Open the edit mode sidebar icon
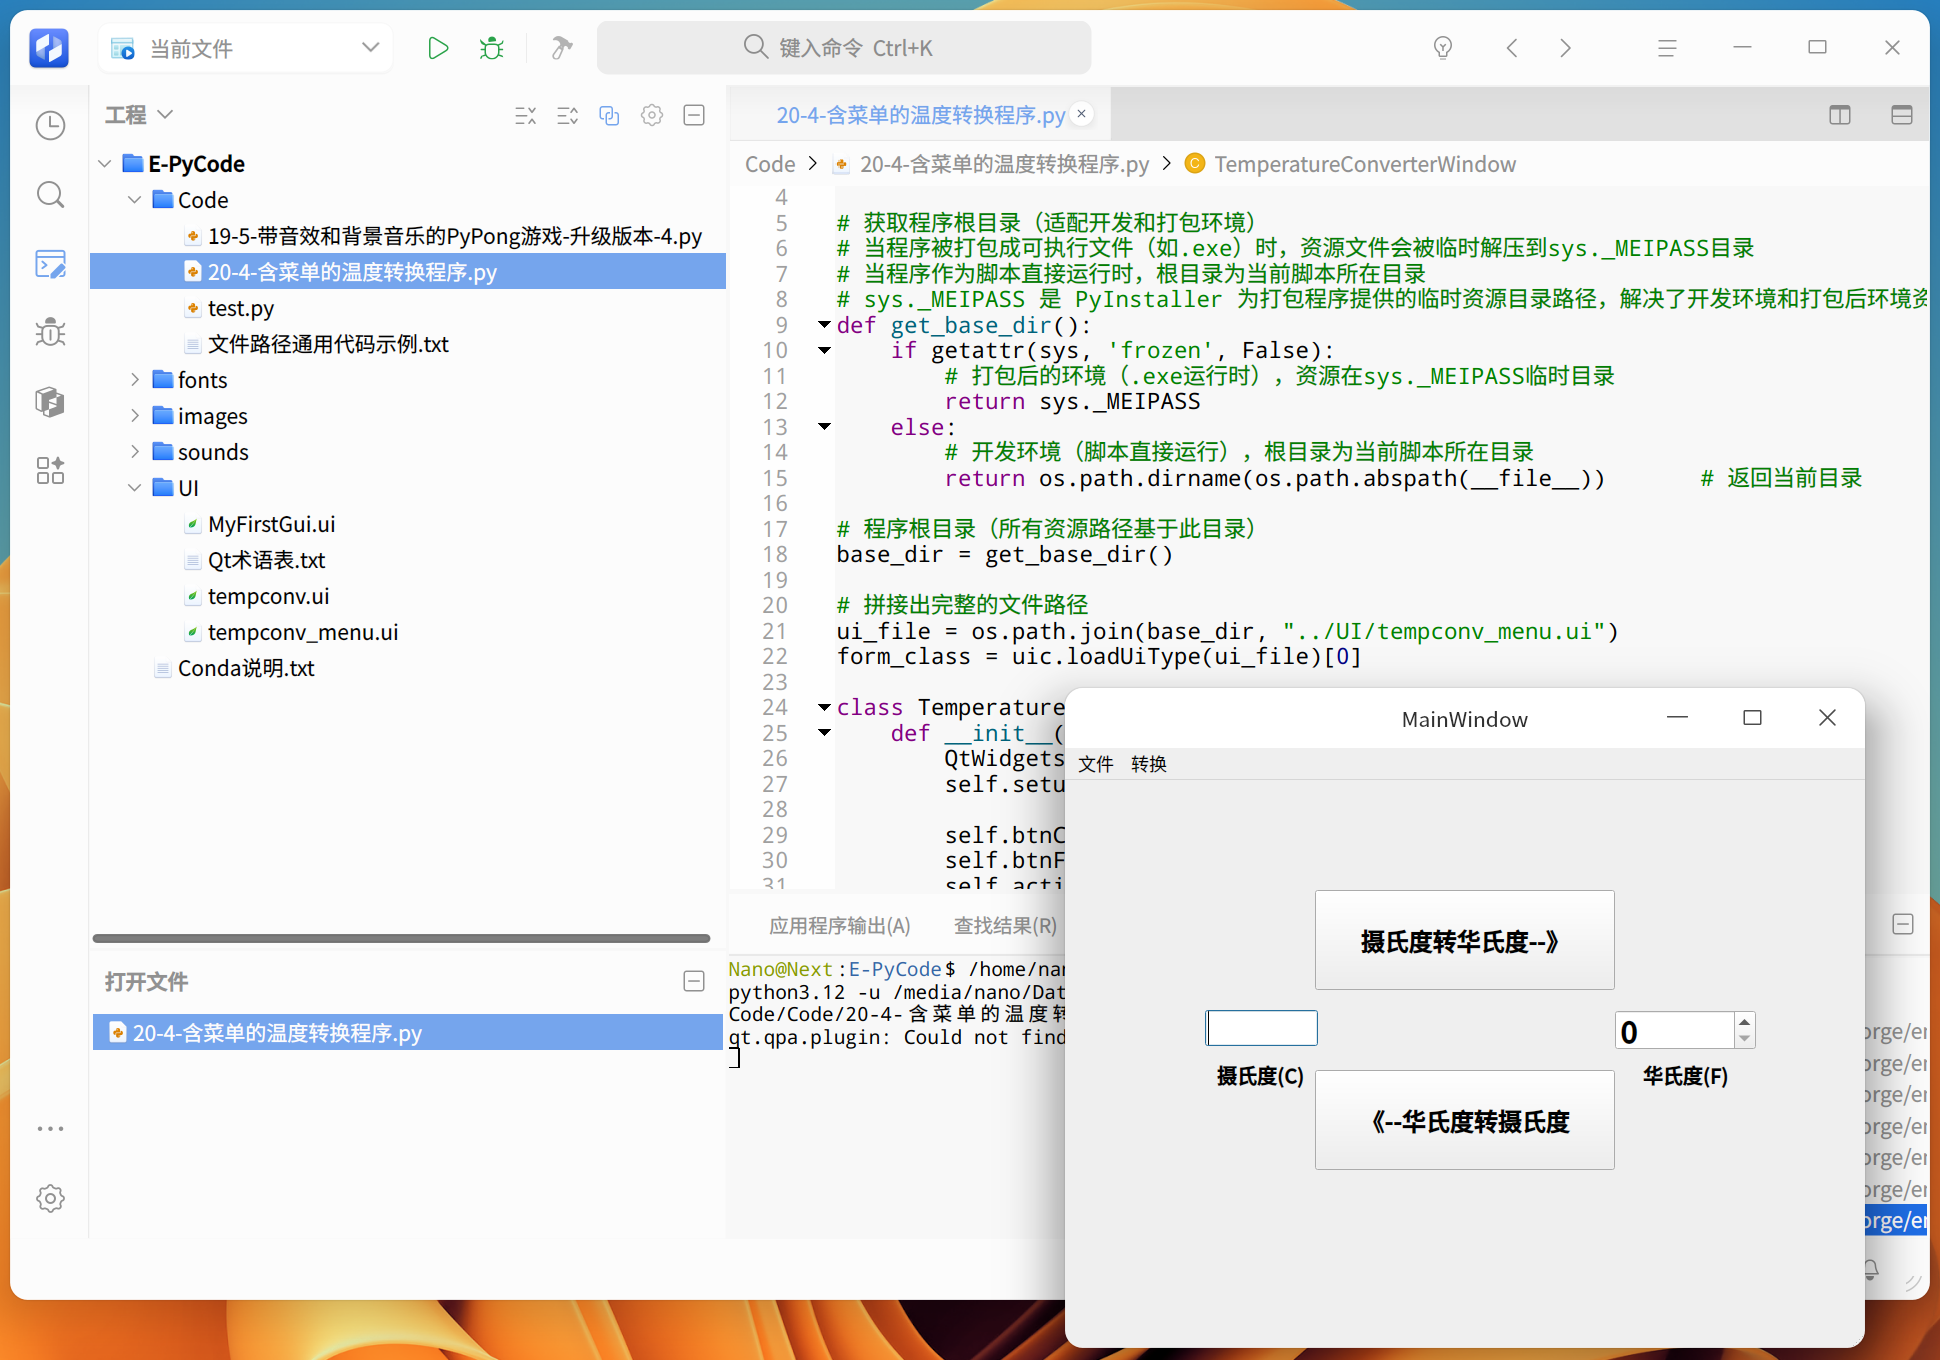The width and height of the screenshot is (1940, 1360). [x=50, y=264]
